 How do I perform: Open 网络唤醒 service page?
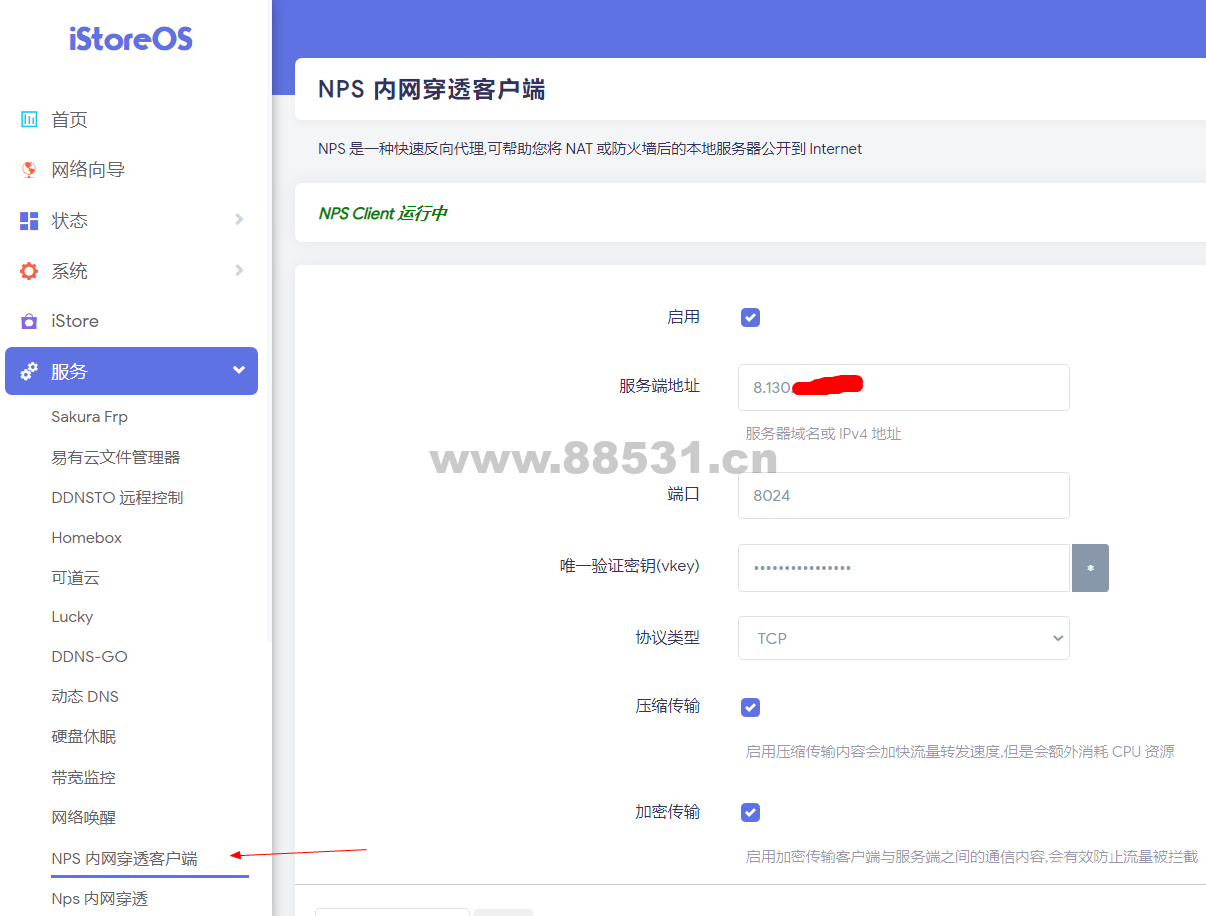[84, 817]
